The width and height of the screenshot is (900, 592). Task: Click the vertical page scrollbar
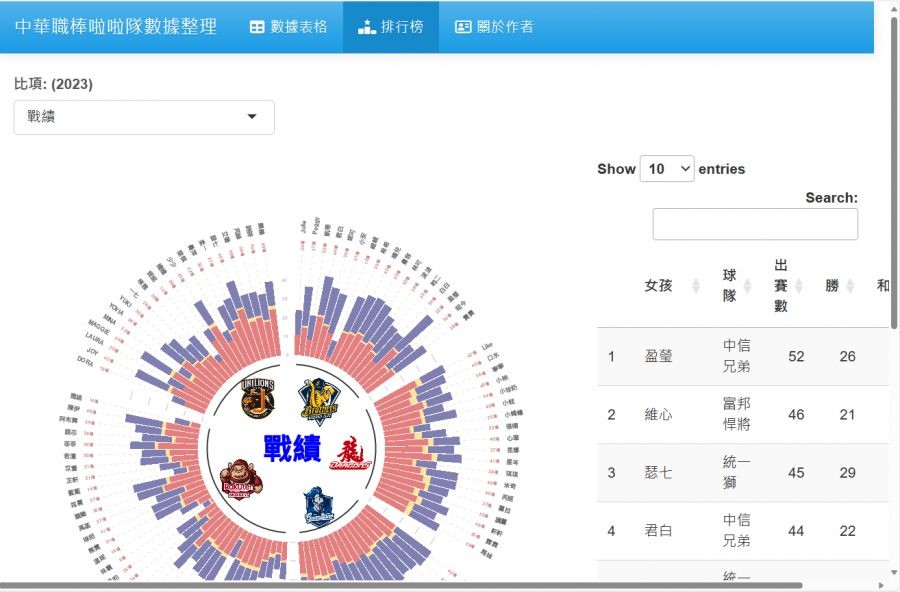(894, 172)
